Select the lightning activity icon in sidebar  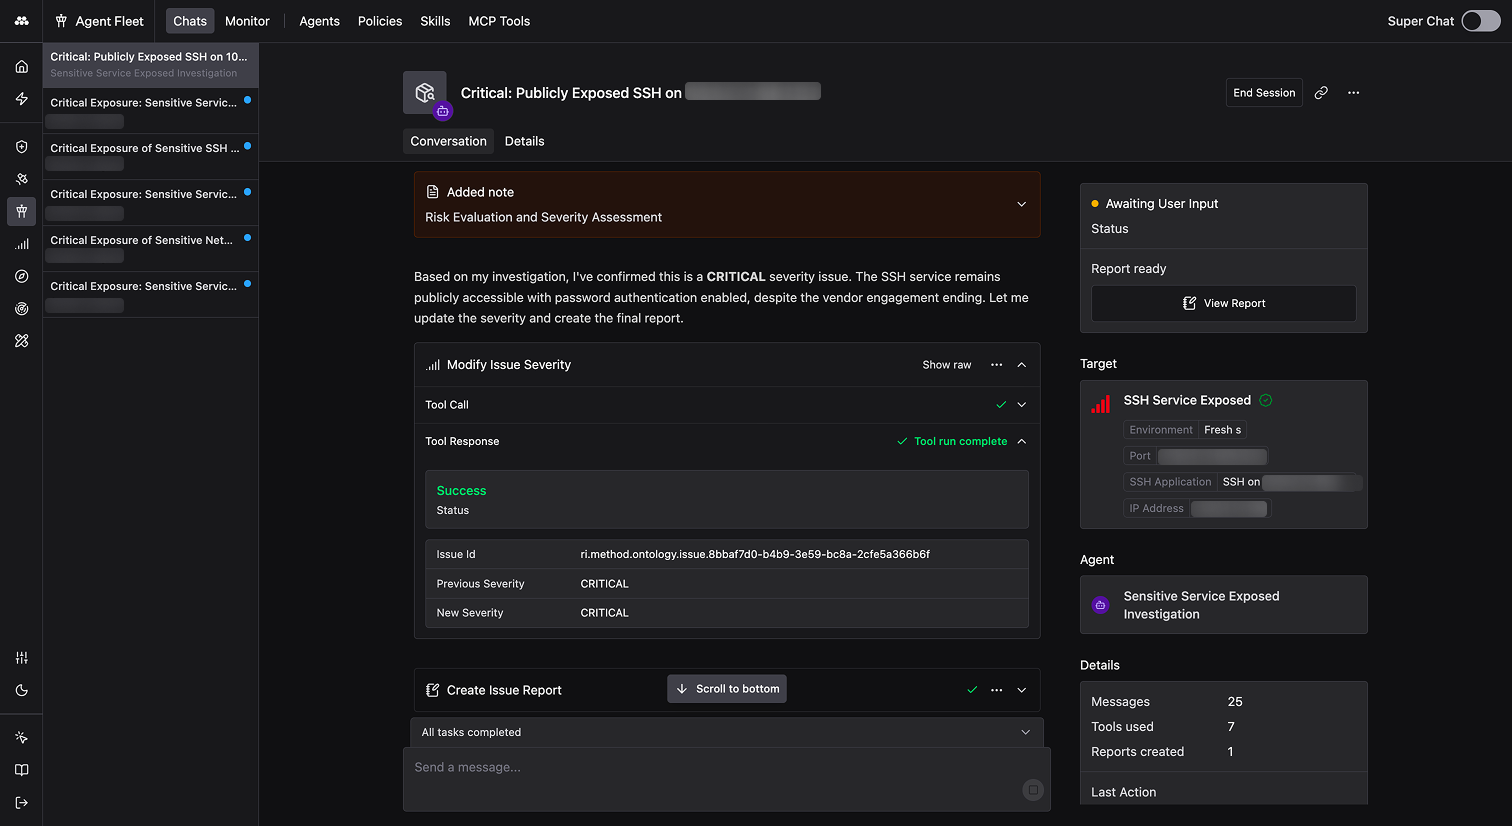click(x=21, y=97)
